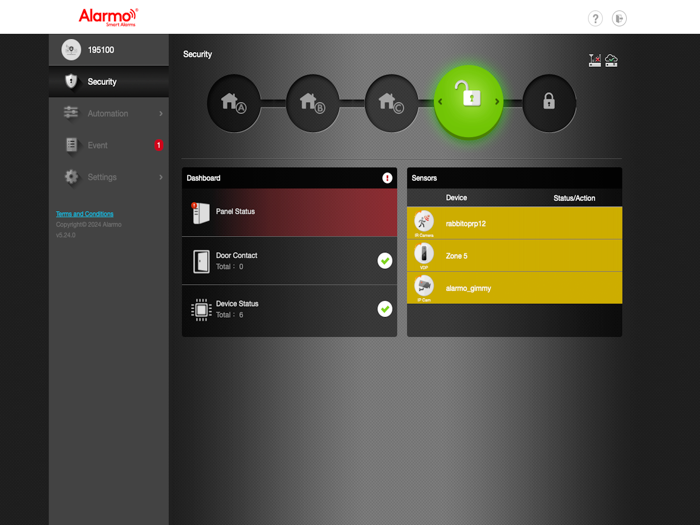Click Device Status green checkmark

tap(385, 309)
